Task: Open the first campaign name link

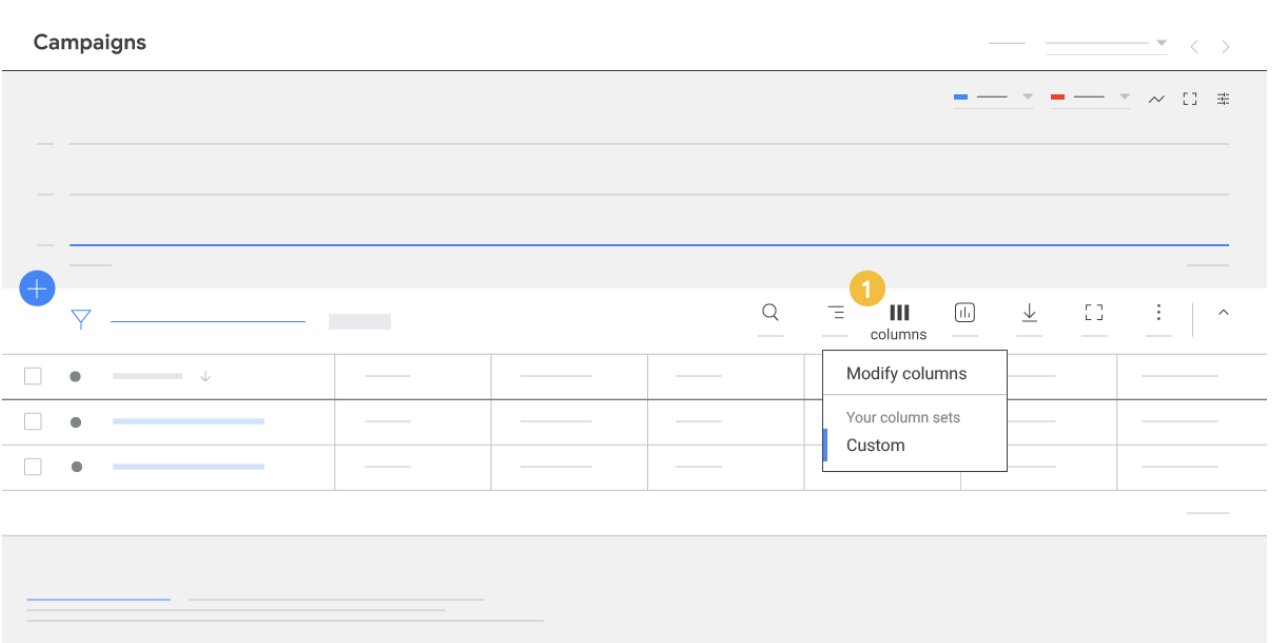Action: (188, 422)
